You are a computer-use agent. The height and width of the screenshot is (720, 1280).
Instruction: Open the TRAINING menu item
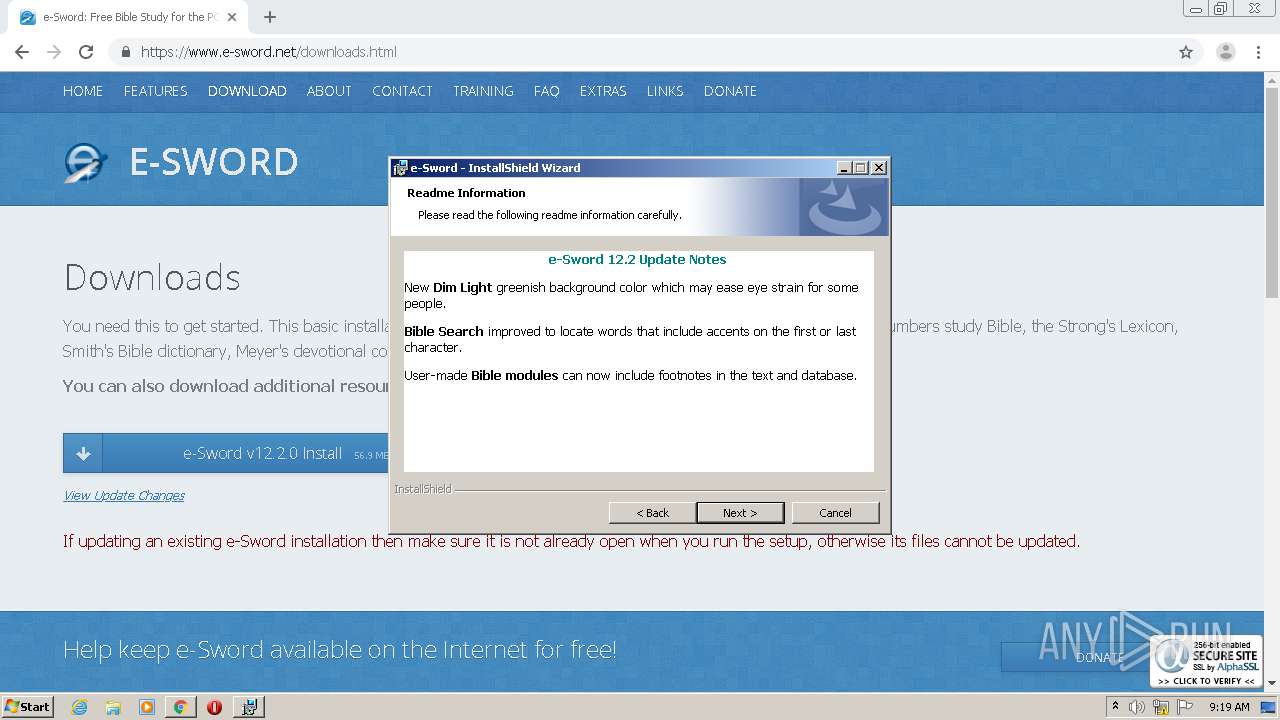pos(483,91)
